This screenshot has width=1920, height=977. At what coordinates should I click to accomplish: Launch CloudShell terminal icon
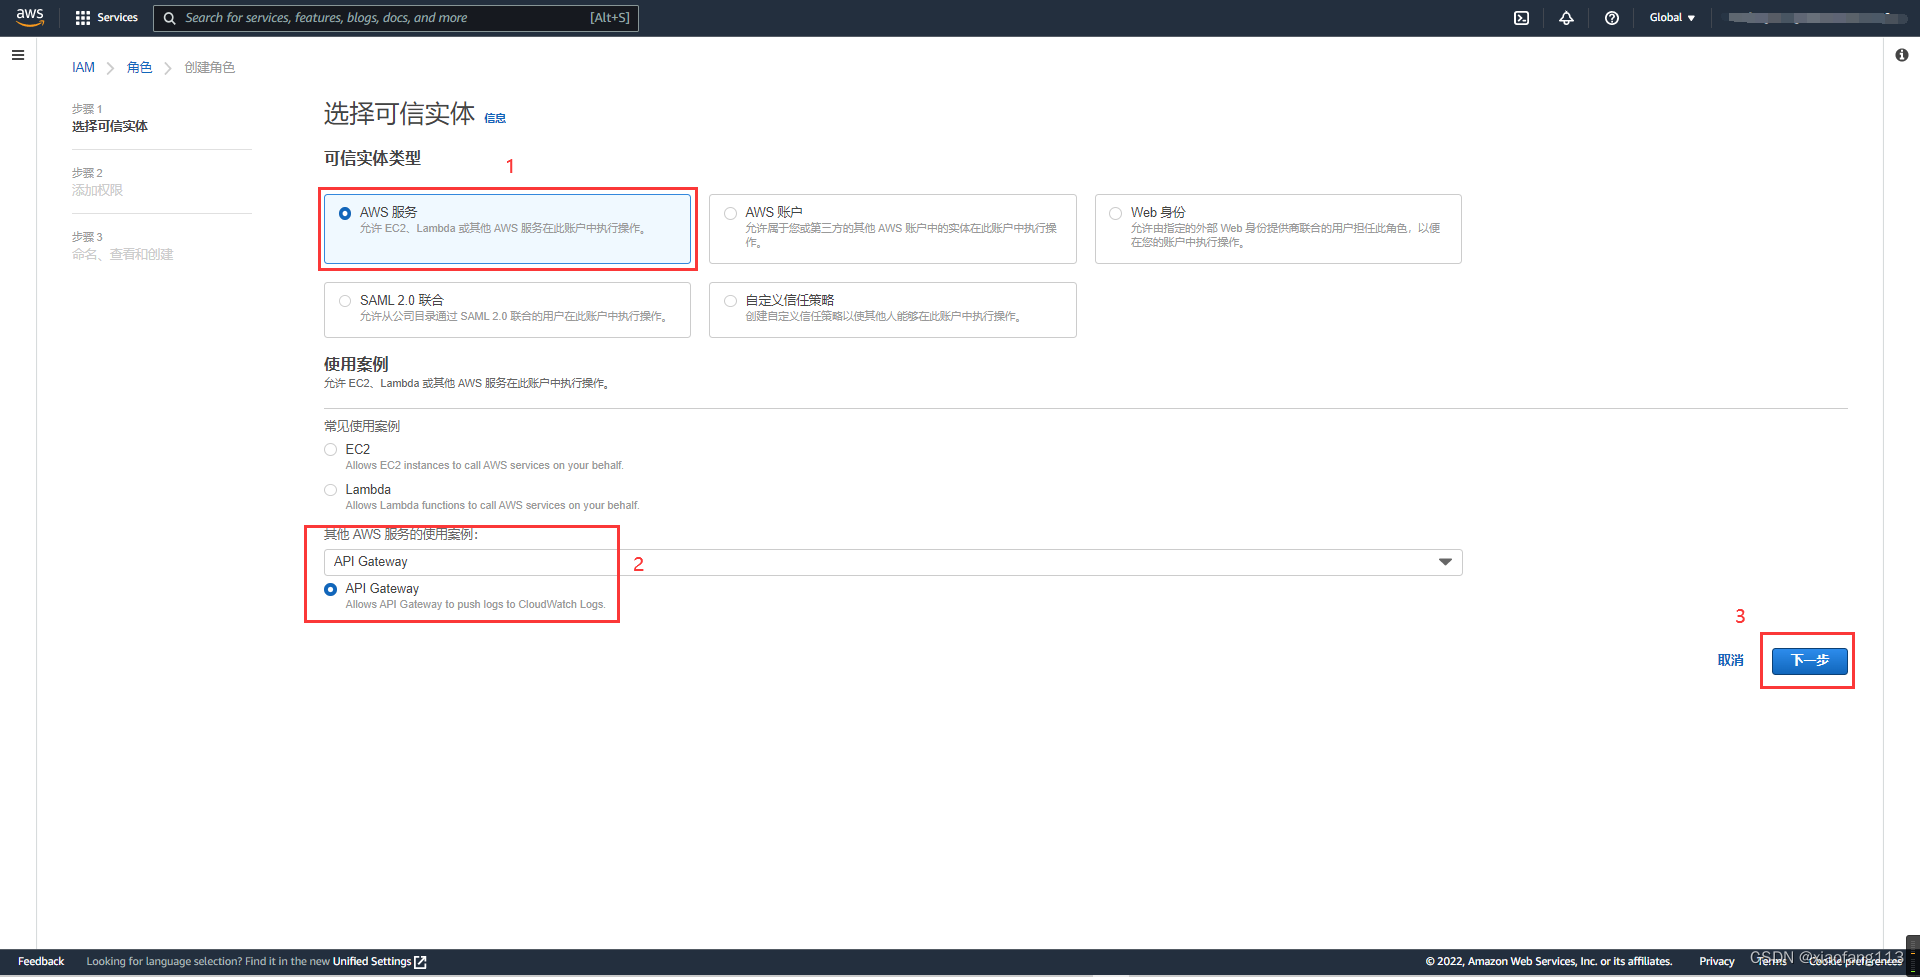tap(1521, 18)
